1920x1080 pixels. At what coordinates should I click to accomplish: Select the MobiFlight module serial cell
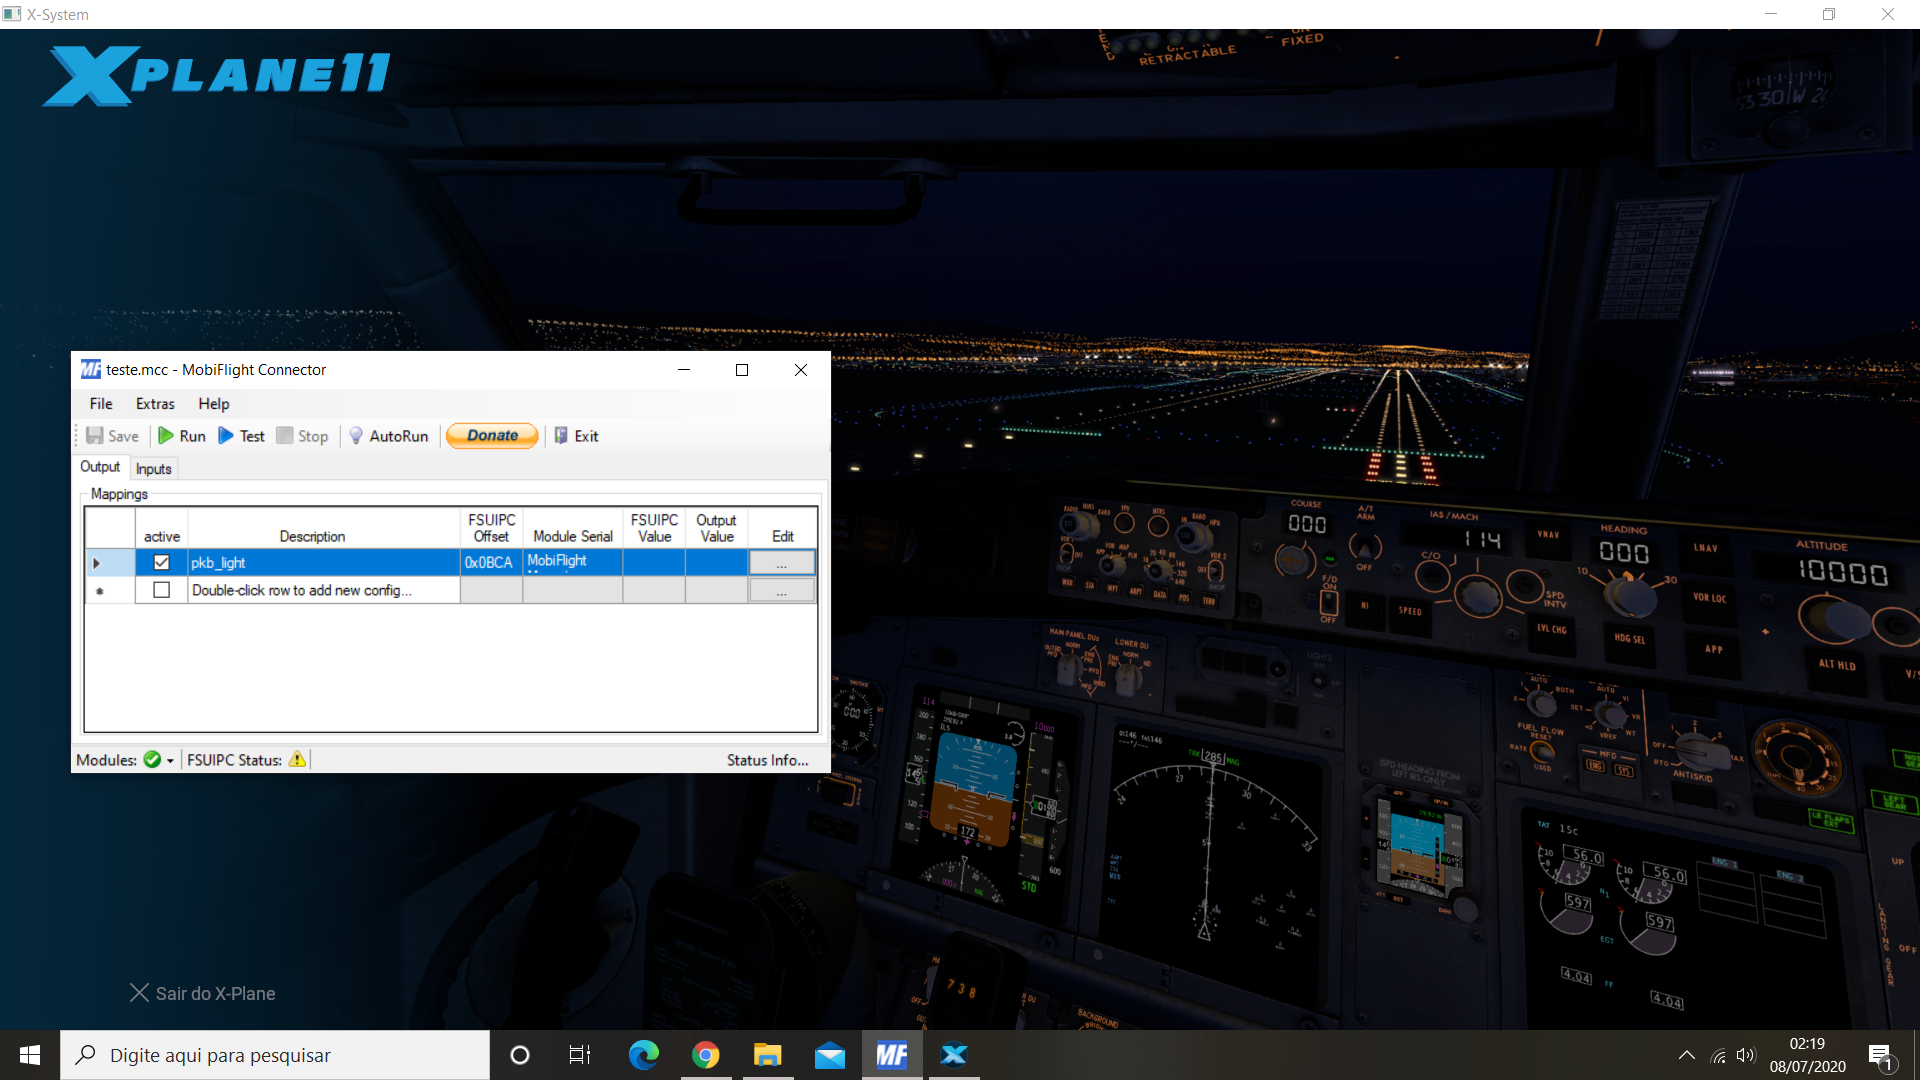[573, 563]
